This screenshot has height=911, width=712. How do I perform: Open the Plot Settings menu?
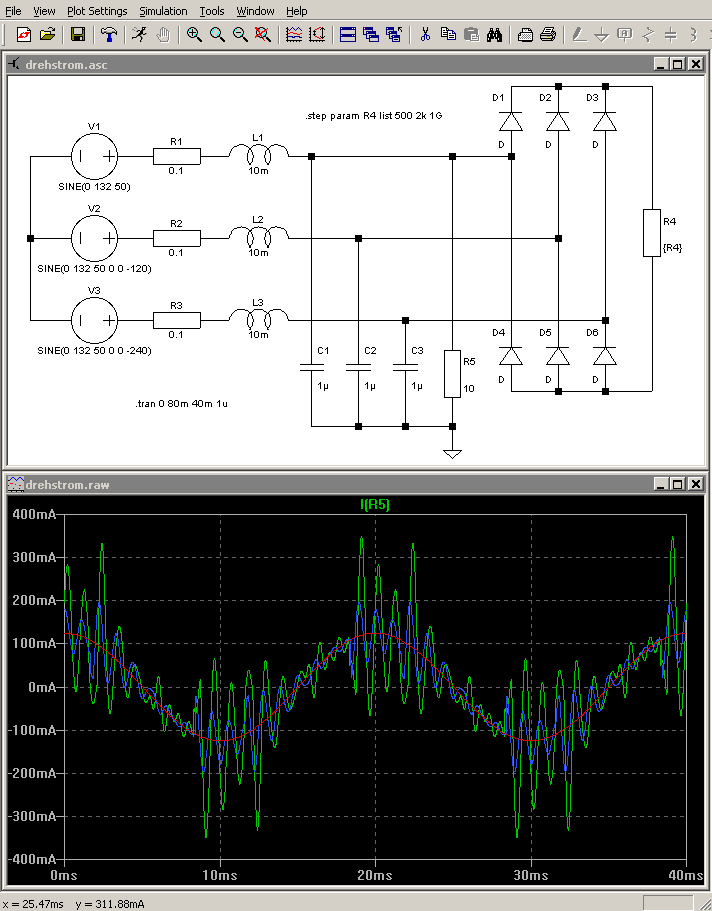point(97,11)
